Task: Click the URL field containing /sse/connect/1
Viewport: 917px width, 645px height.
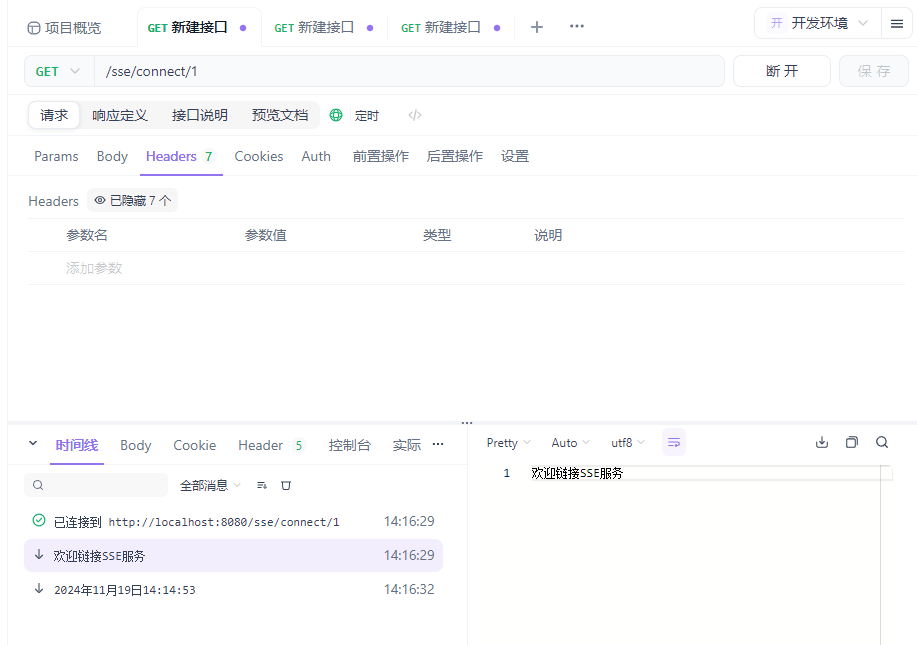Action: (409, 71)
